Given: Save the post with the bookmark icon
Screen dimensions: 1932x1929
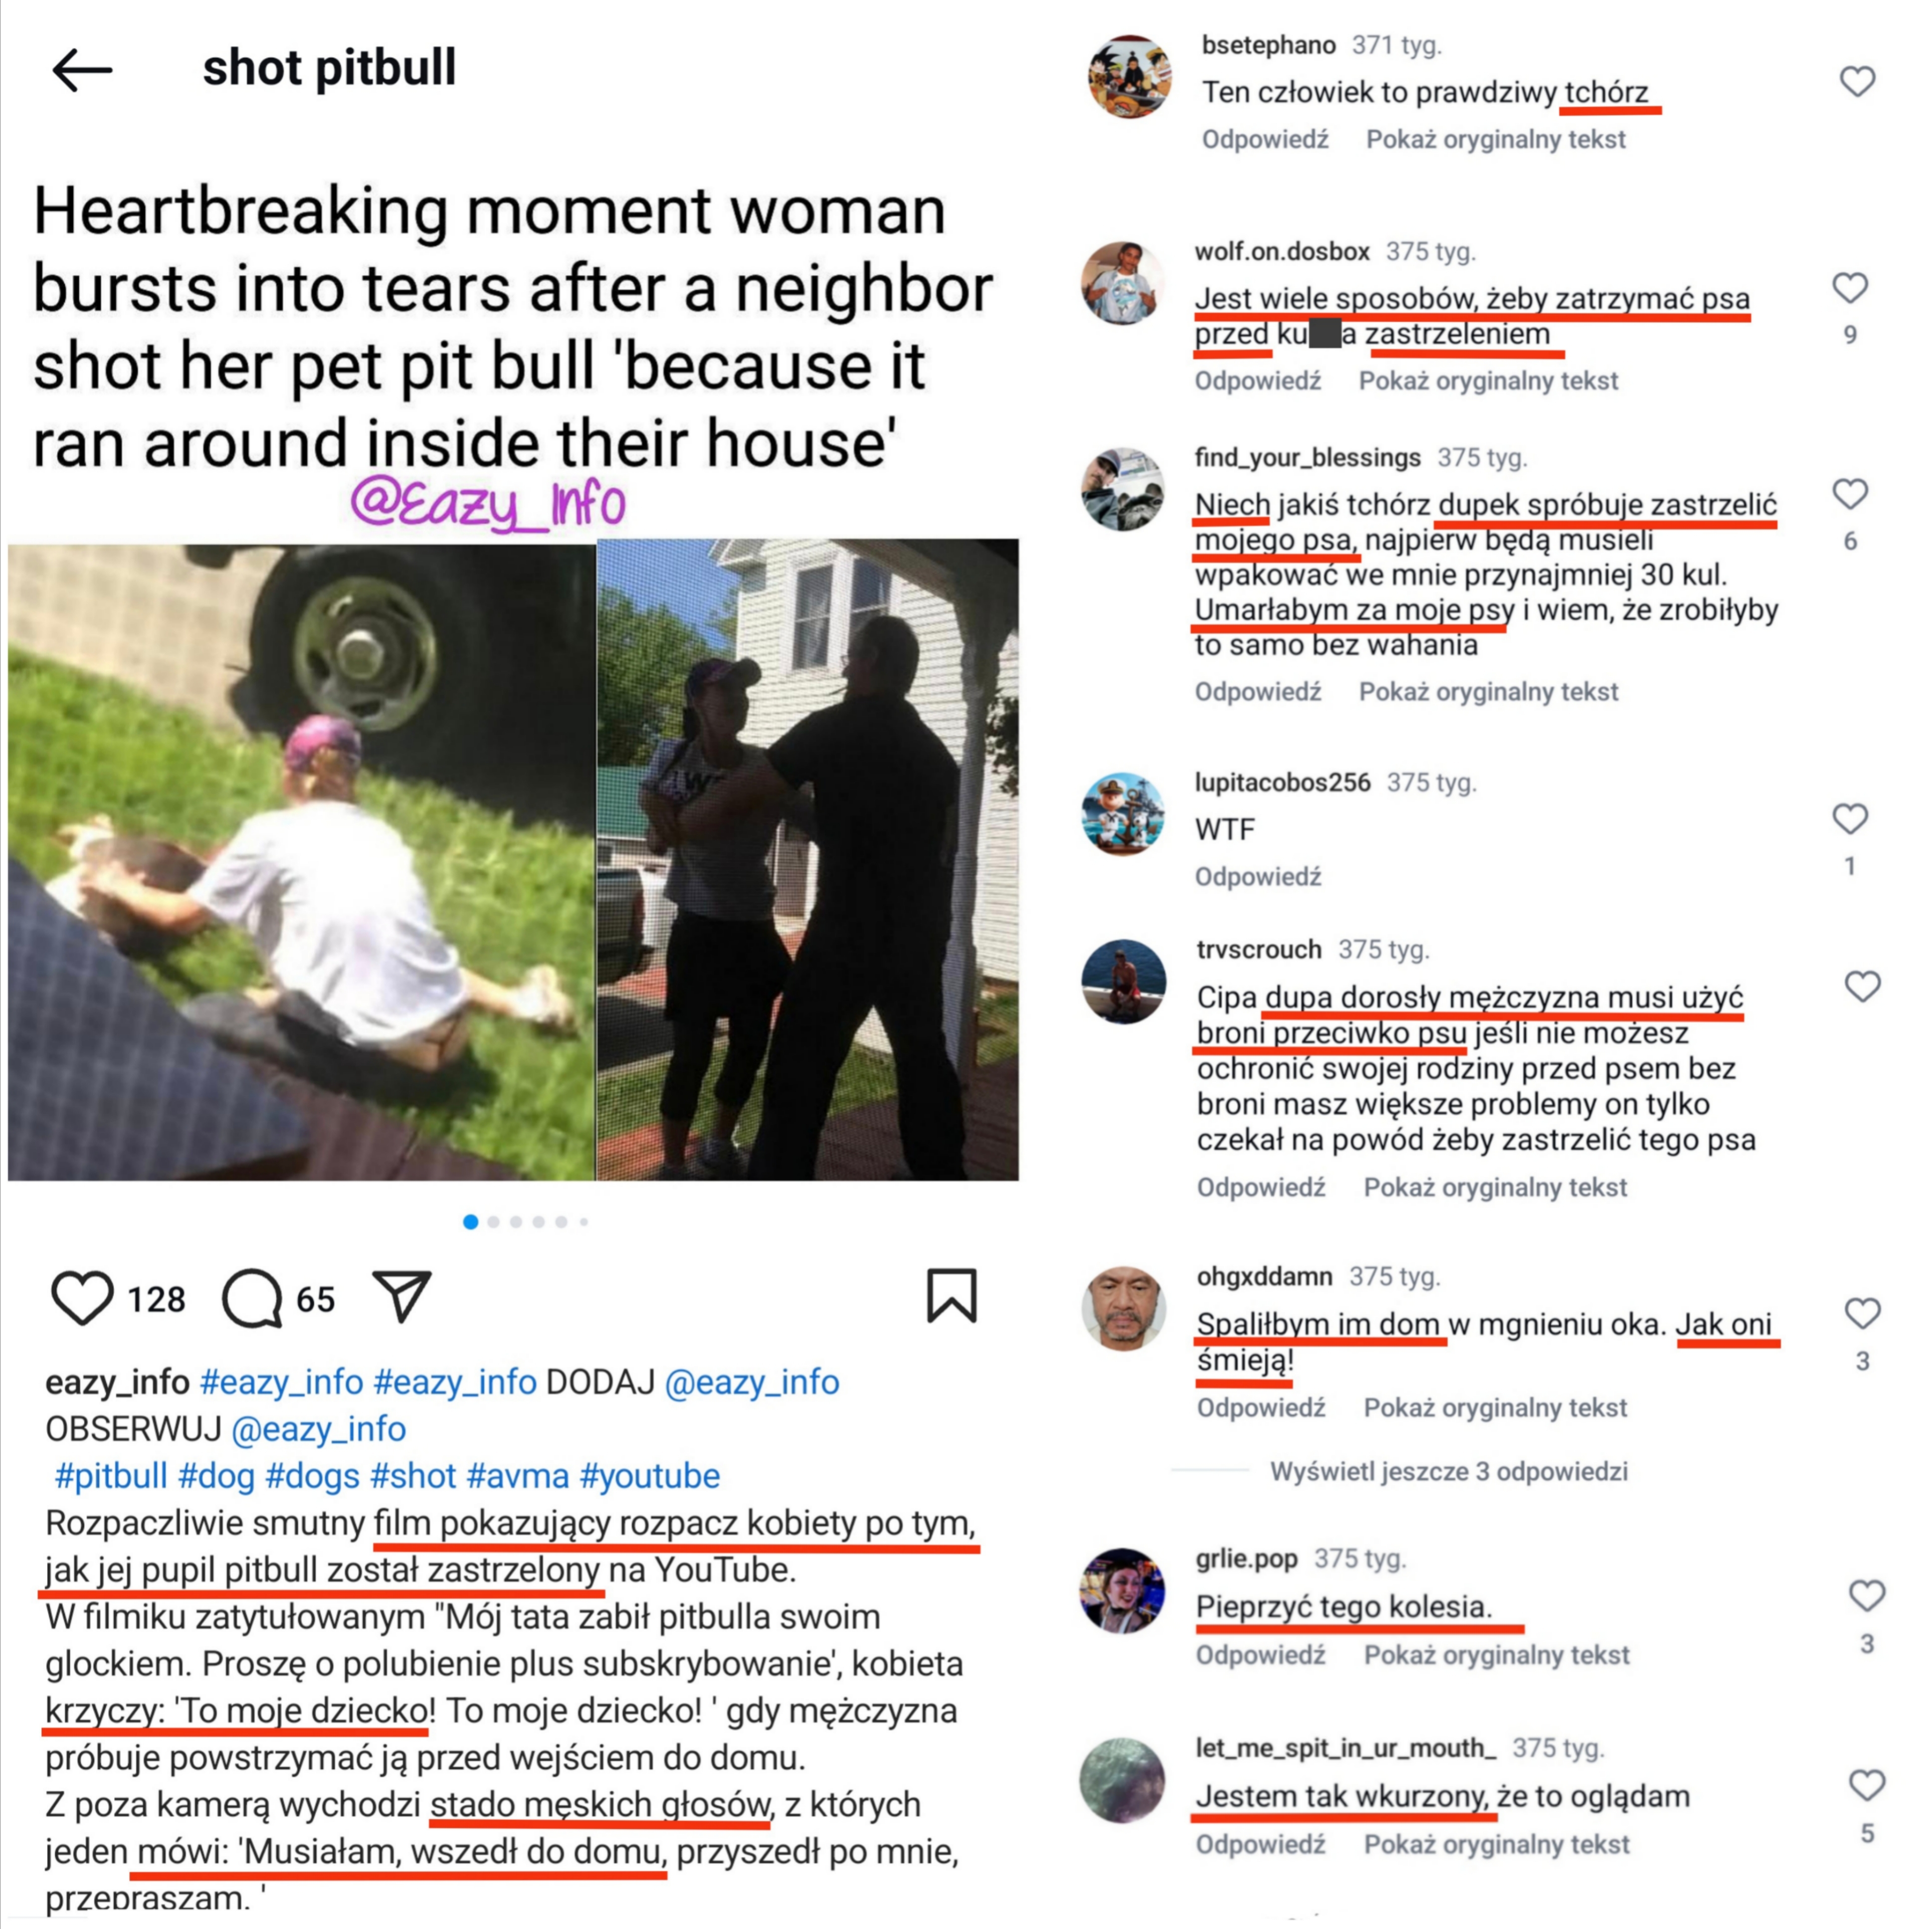Looking at the screenshot, I should click(951, 1295).
